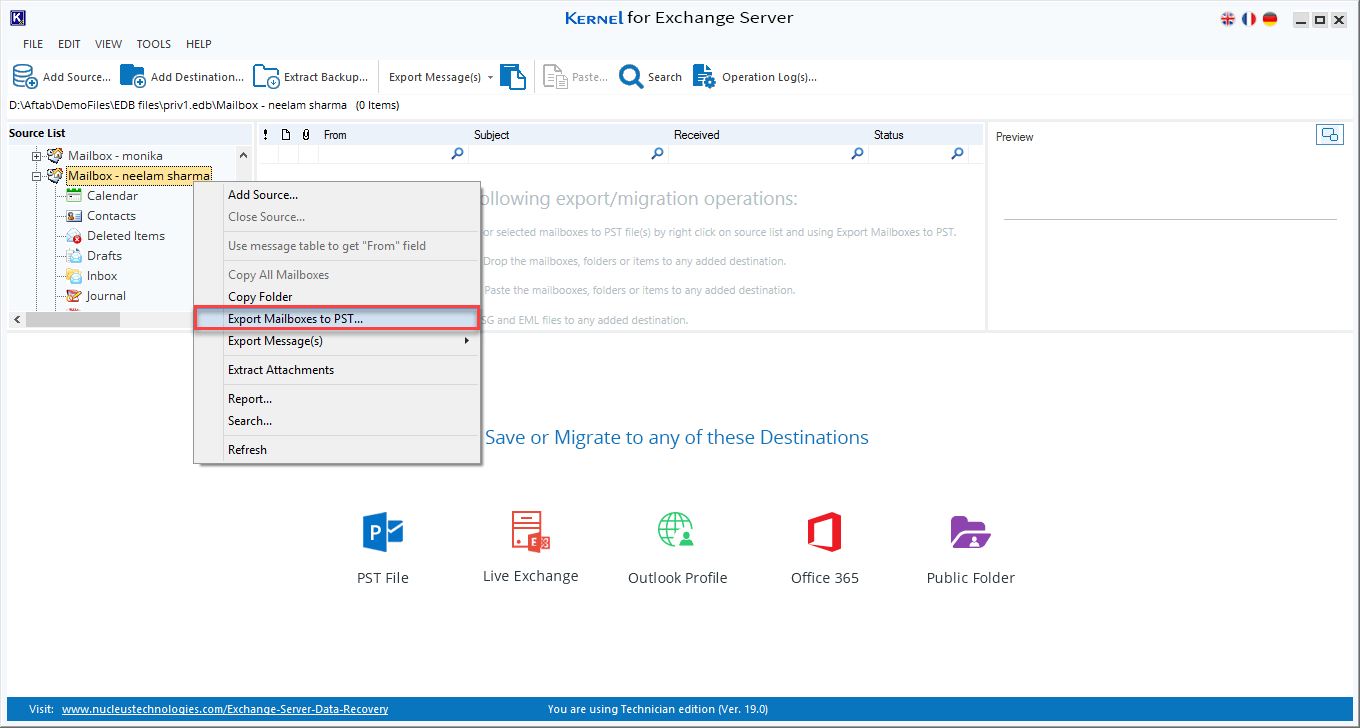Click Source List horizontal scrollbar thumb
Image resolution: width=1360 pixels, height=728 pixels.
tap(73, 319)
